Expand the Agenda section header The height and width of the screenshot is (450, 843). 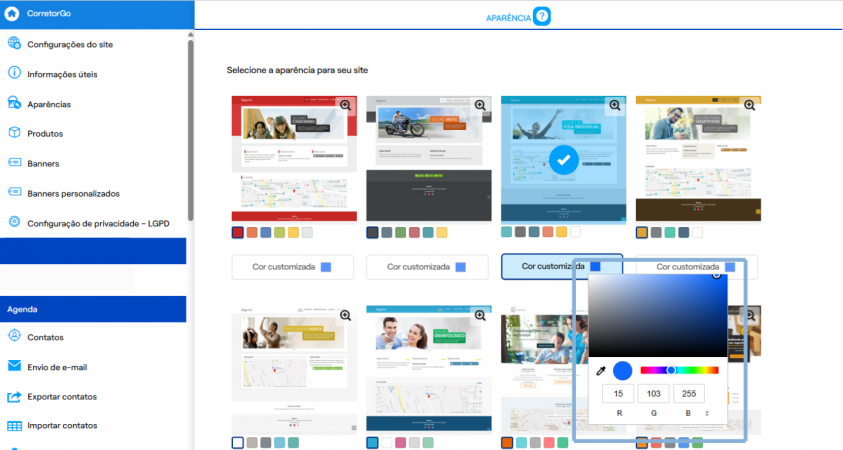point(93,309)
